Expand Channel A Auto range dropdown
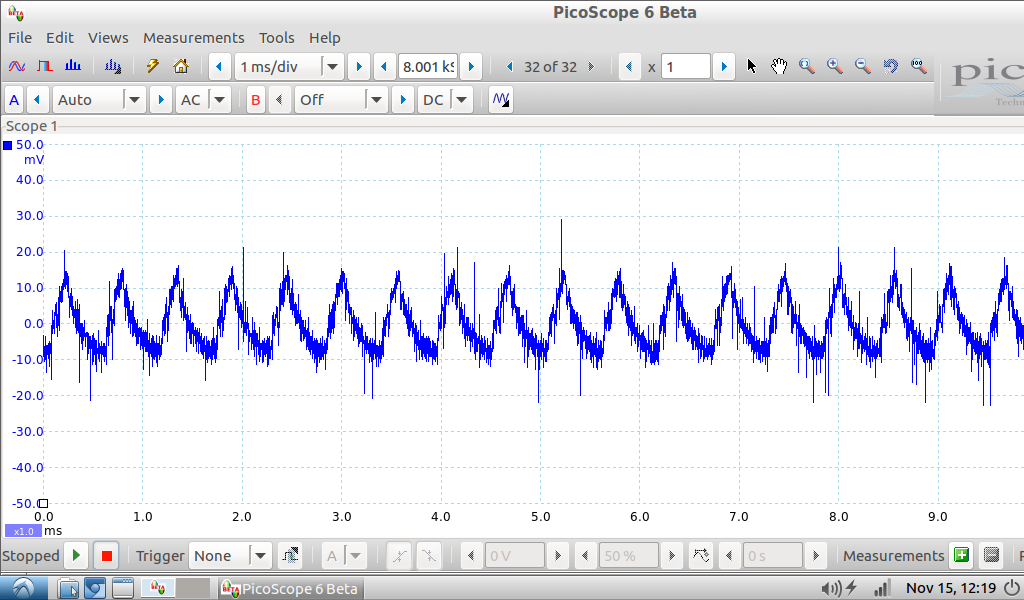Image resolution: width=1024 pixels, height=600 pixels. (x=134, y=100)
